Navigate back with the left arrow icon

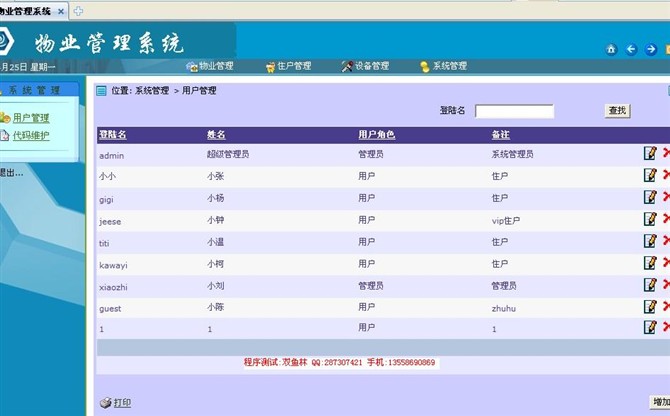click(x=631, y=50)
